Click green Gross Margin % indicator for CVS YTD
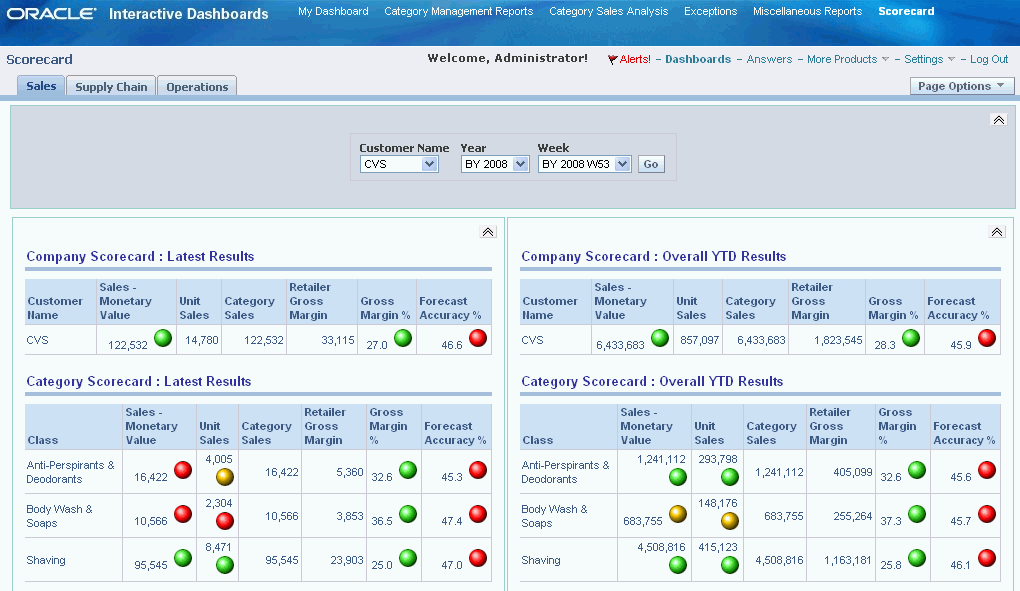 pyautogui.click(x=911, y=338)
